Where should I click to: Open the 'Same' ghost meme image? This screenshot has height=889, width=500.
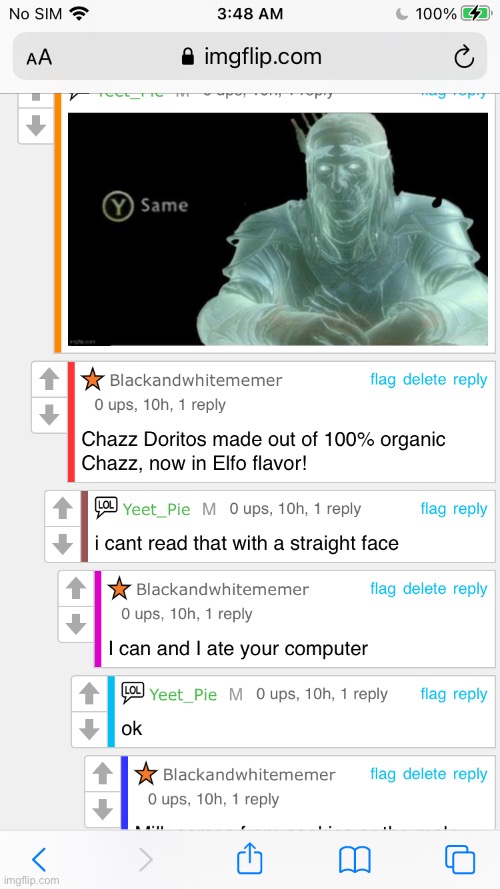(x=278, y=229)
